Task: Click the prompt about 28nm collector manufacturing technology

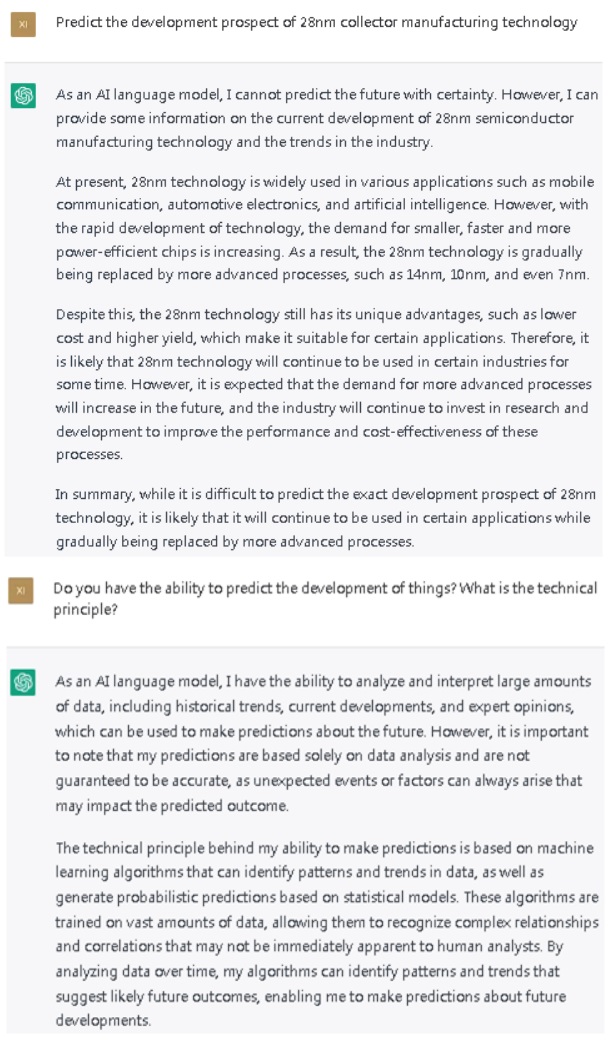Action: [x=316, y=22]
